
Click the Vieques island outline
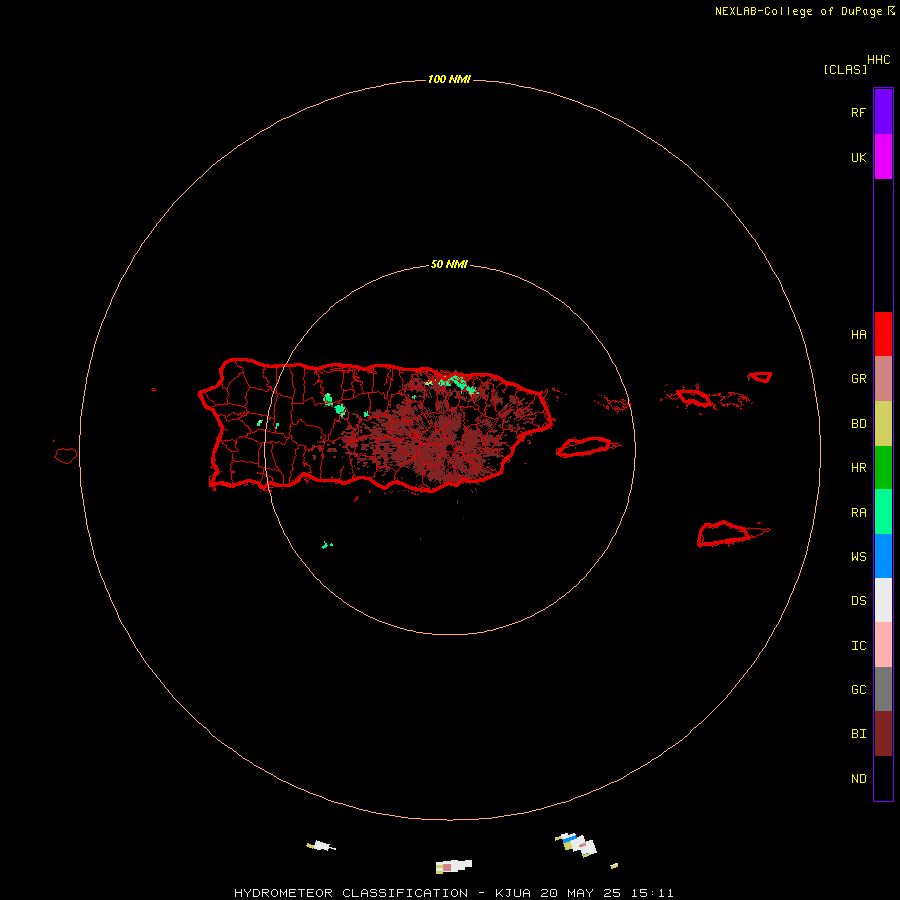click(585, 447)
